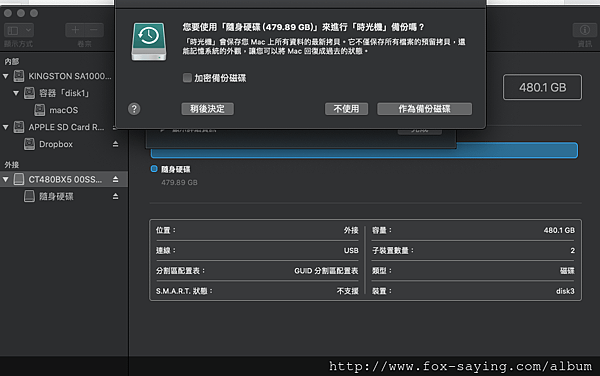Select the macOS volume
The width and height of the screenshot is (600, 376).
pyautogui.click(x=64, y=110)
